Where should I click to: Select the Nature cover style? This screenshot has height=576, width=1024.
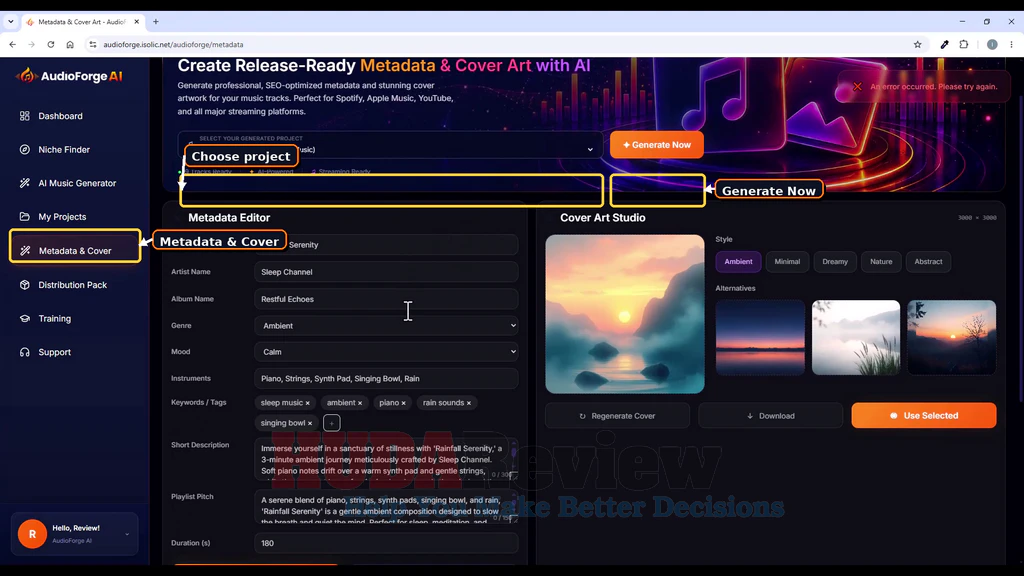pos(881,261)
